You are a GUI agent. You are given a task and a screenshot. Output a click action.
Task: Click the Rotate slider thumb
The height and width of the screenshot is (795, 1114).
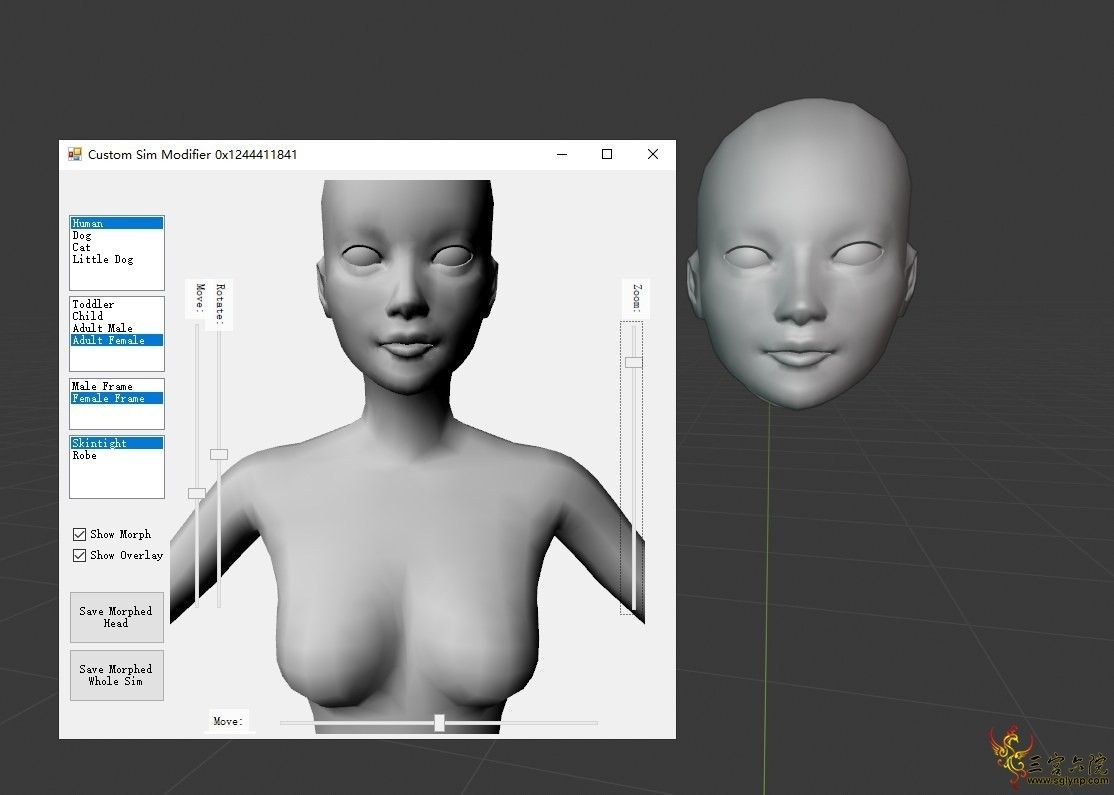[x=219, y=454]
